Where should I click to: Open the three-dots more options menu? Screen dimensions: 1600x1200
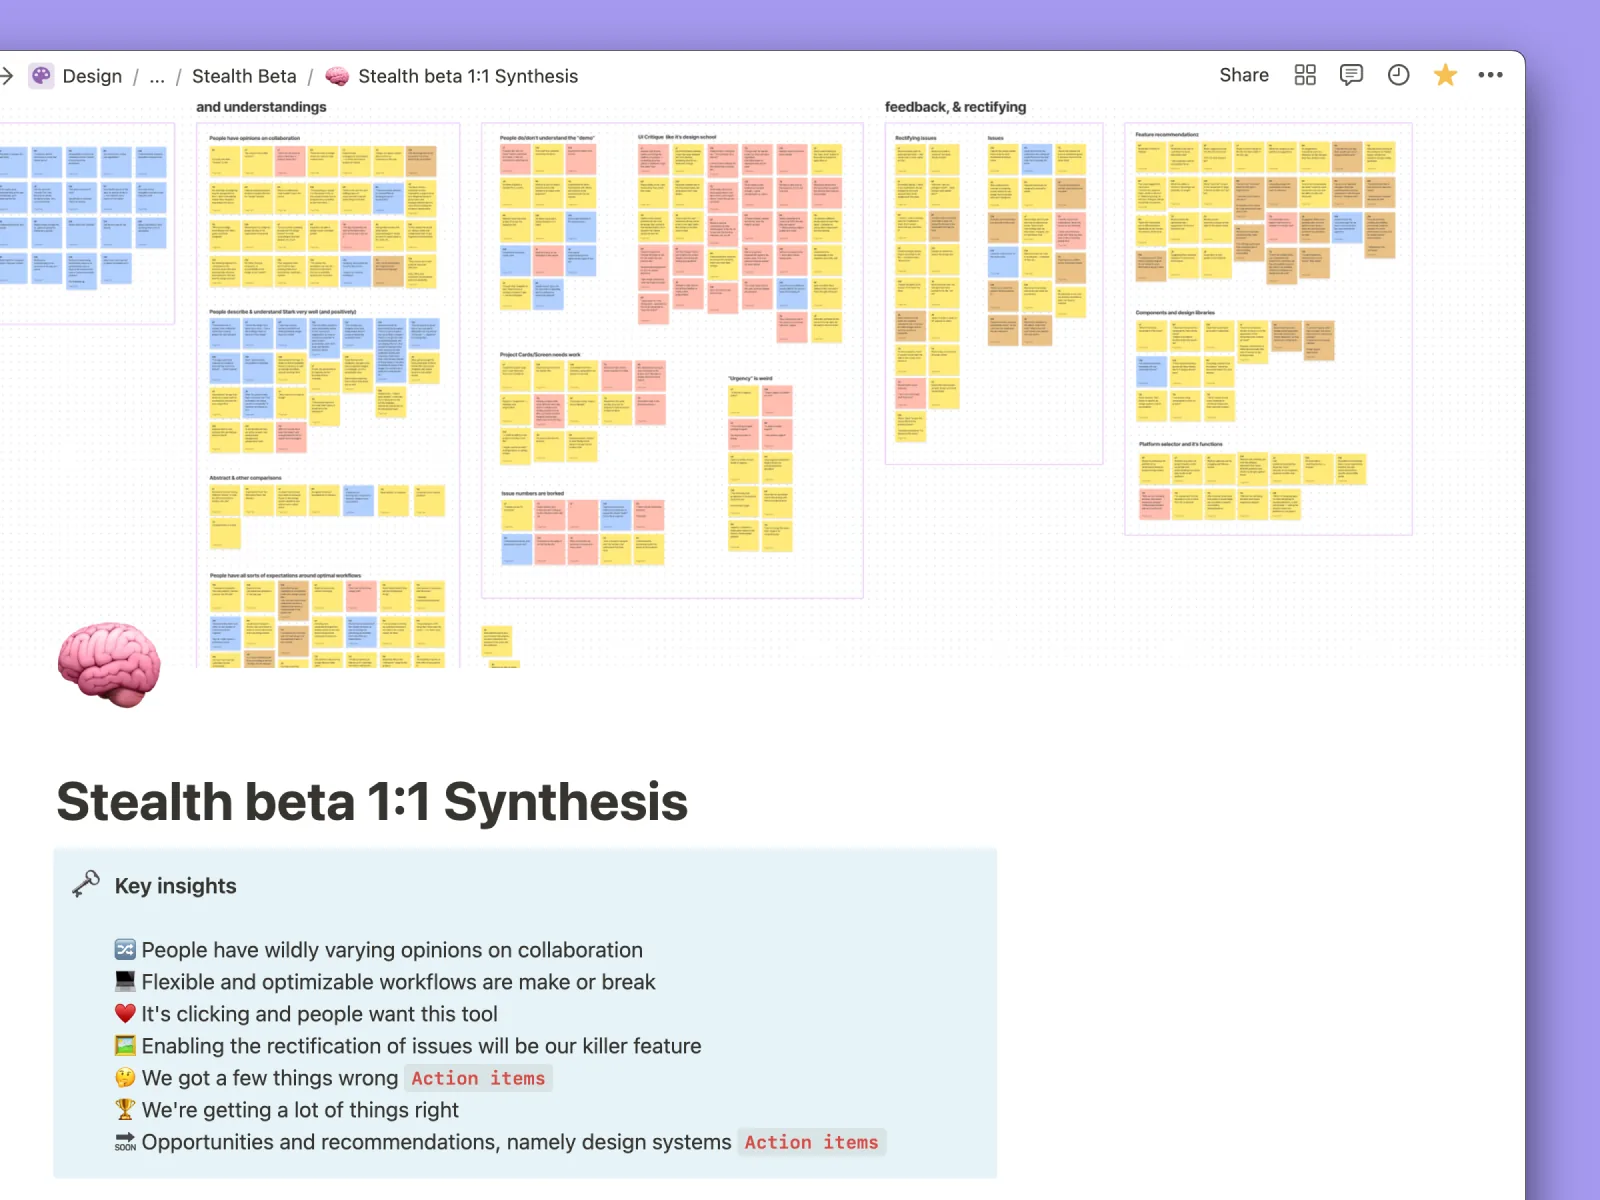[1490, 75]
